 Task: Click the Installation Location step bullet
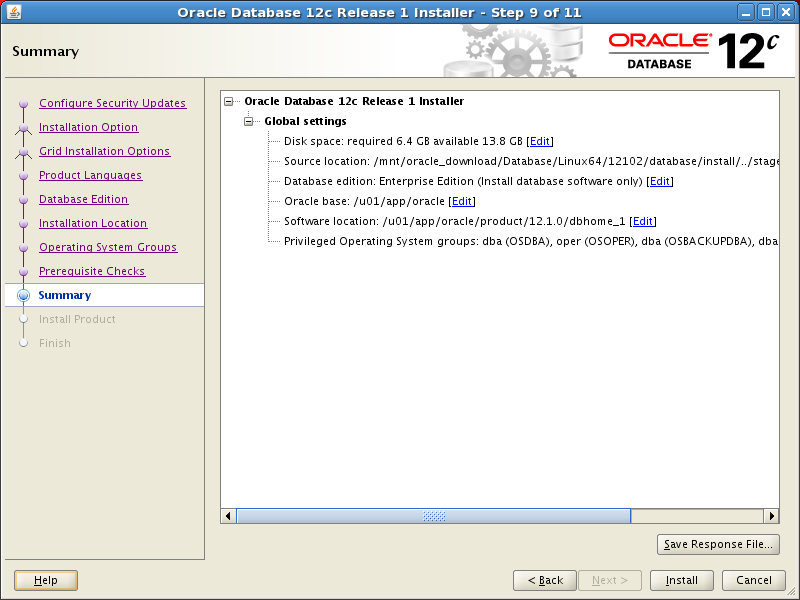pyautogui.click(x=23, y=223)
